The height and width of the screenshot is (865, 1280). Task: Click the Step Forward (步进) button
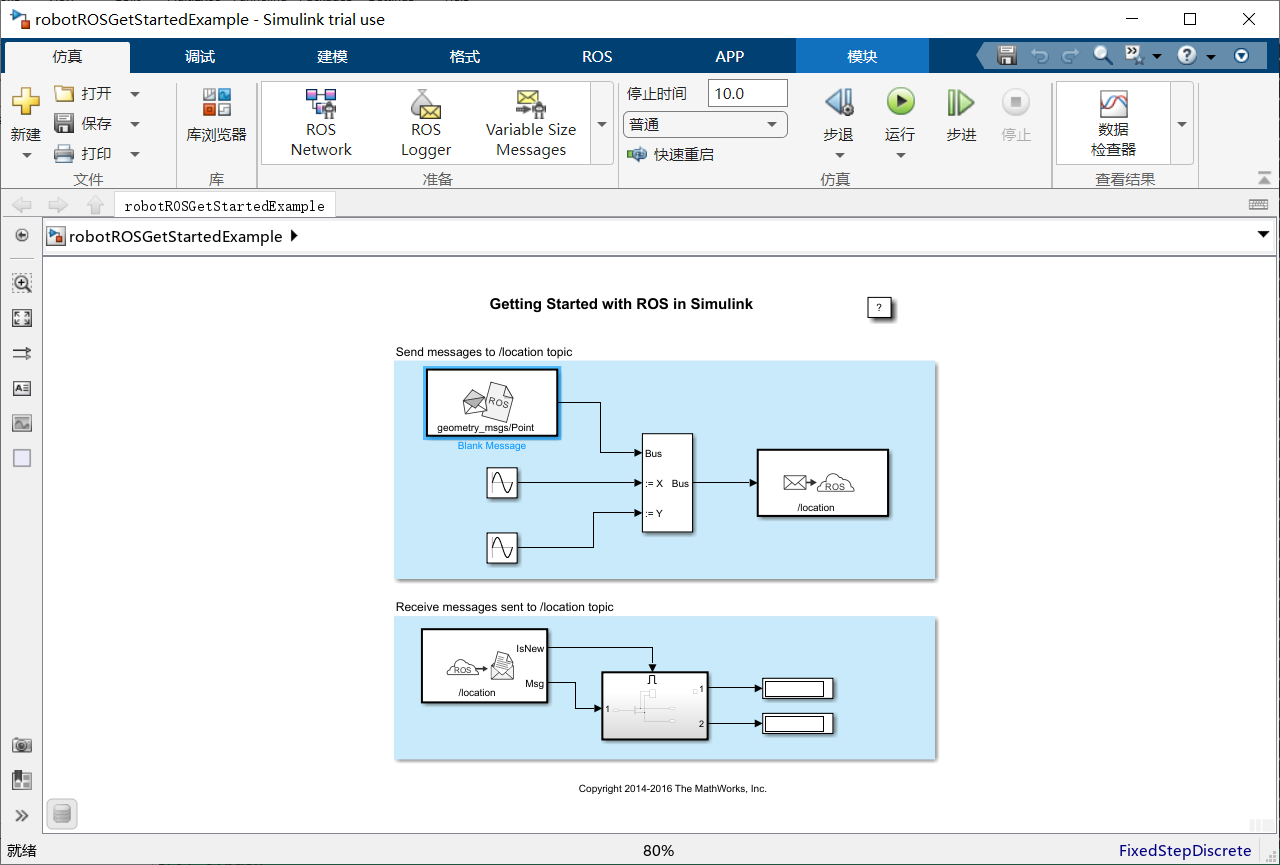(x=961, y=115)
